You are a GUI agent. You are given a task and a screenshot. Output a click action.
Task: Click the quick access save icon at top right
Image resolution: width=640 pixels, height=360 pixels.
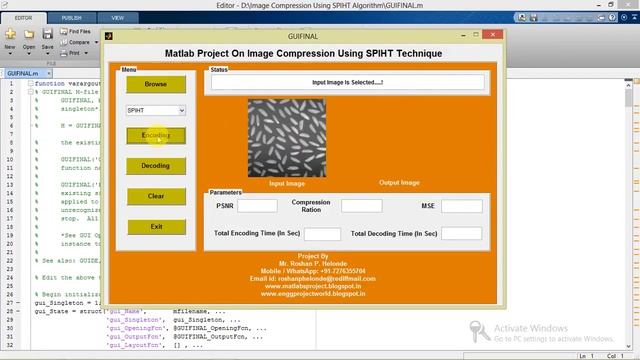click(x=533, y=18)
